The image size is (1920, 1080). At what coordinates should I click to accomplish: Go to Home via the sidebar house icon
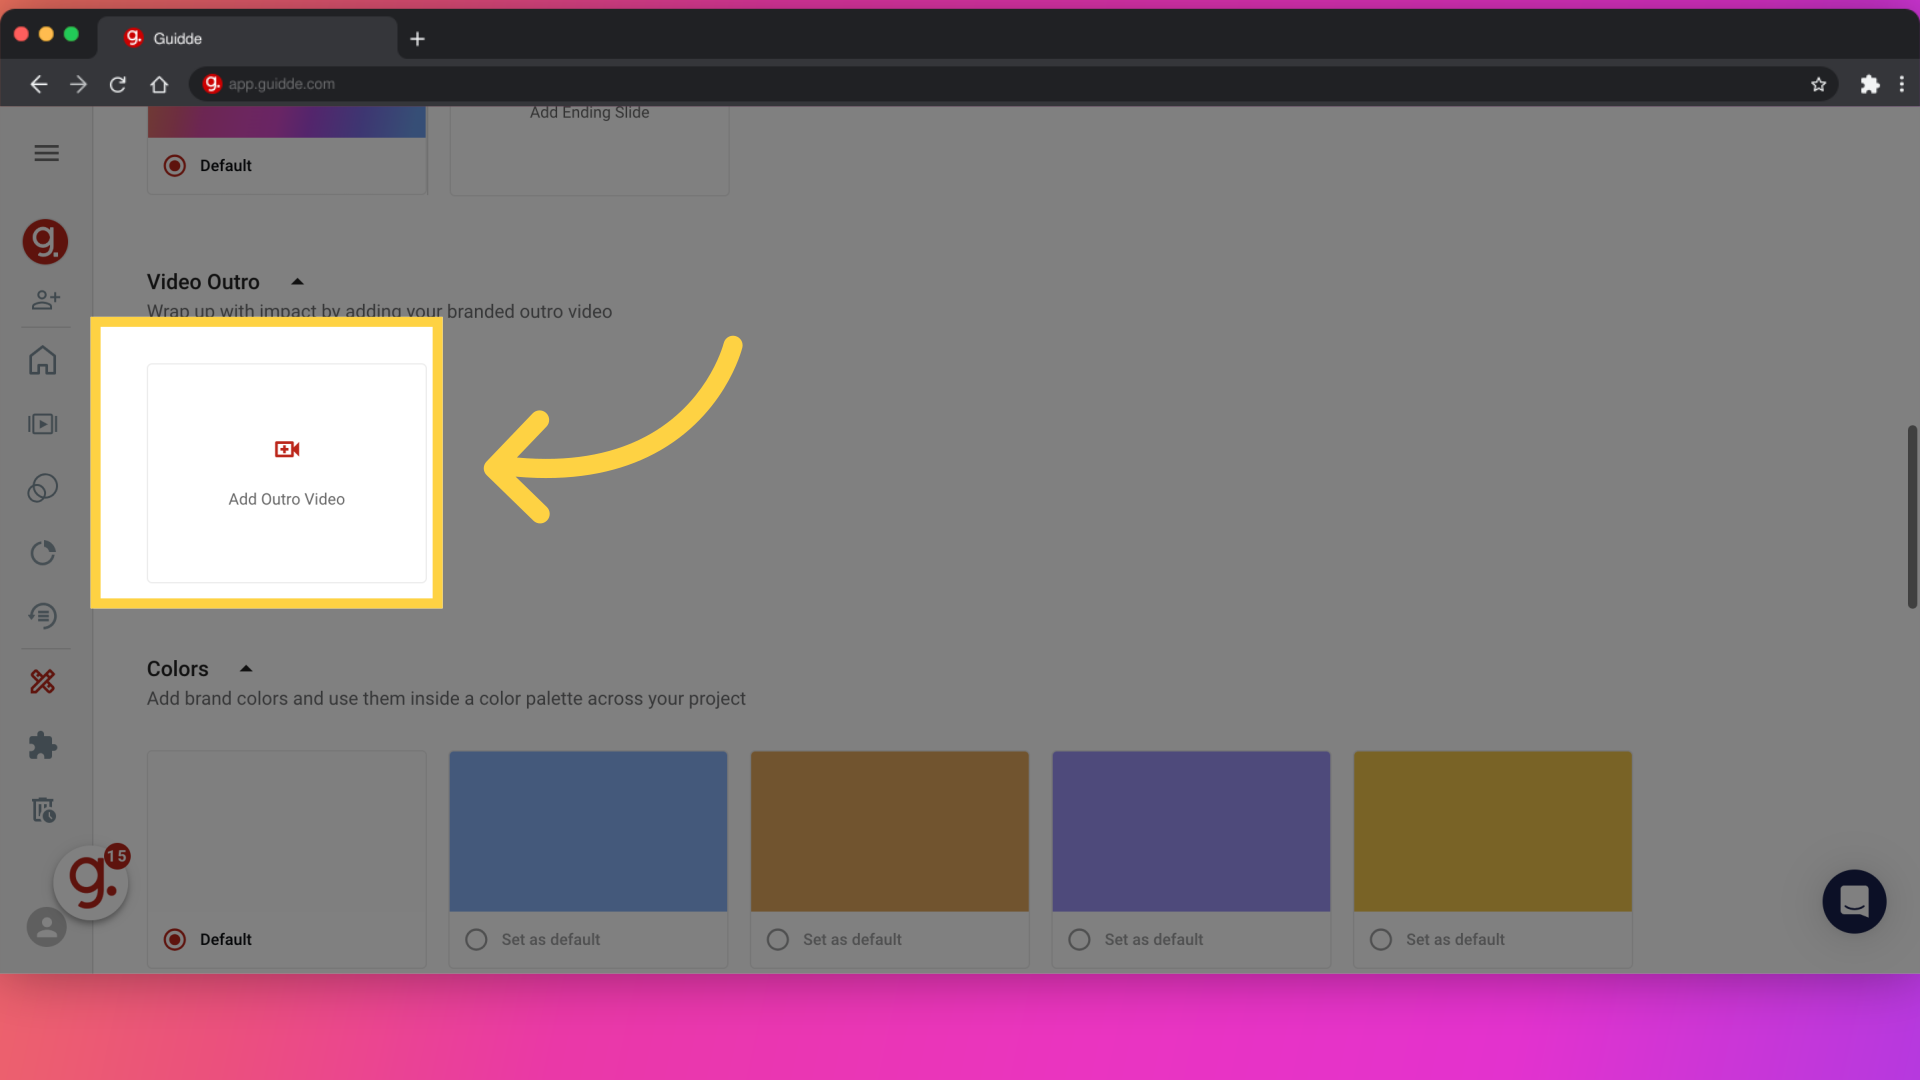[x=43, y=360]
